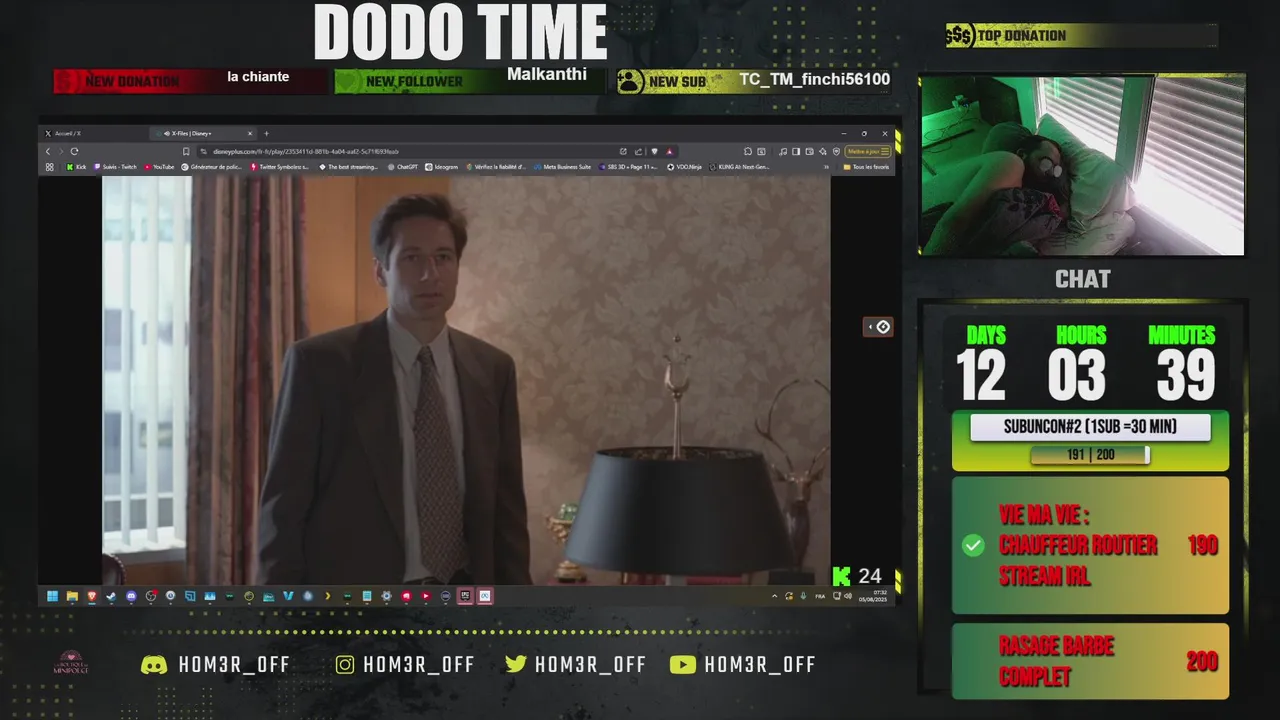Click the NEW SUB name TC_TM_finchi56100

point(814,80)
